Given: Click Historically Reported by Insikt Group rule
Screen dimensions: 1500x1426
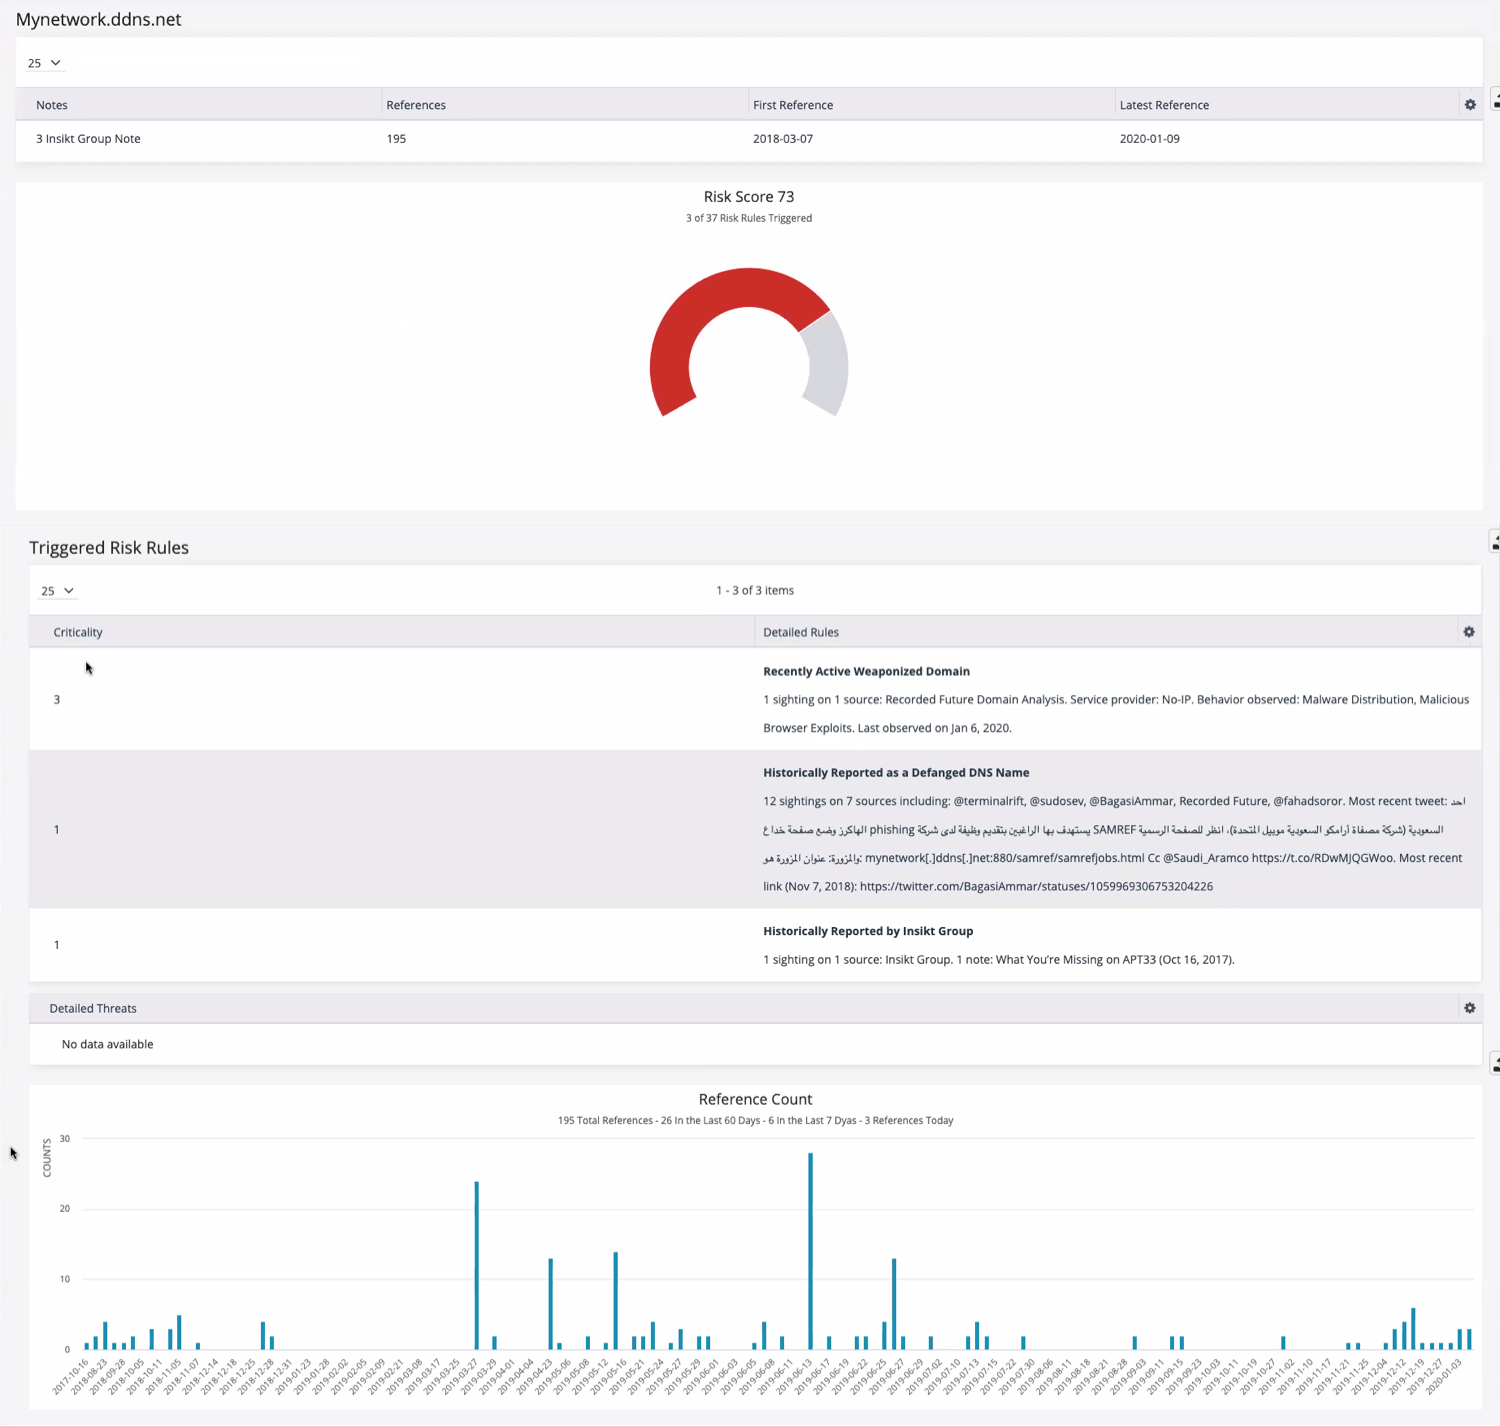Looking at the screenshot, I should point(867,931).
